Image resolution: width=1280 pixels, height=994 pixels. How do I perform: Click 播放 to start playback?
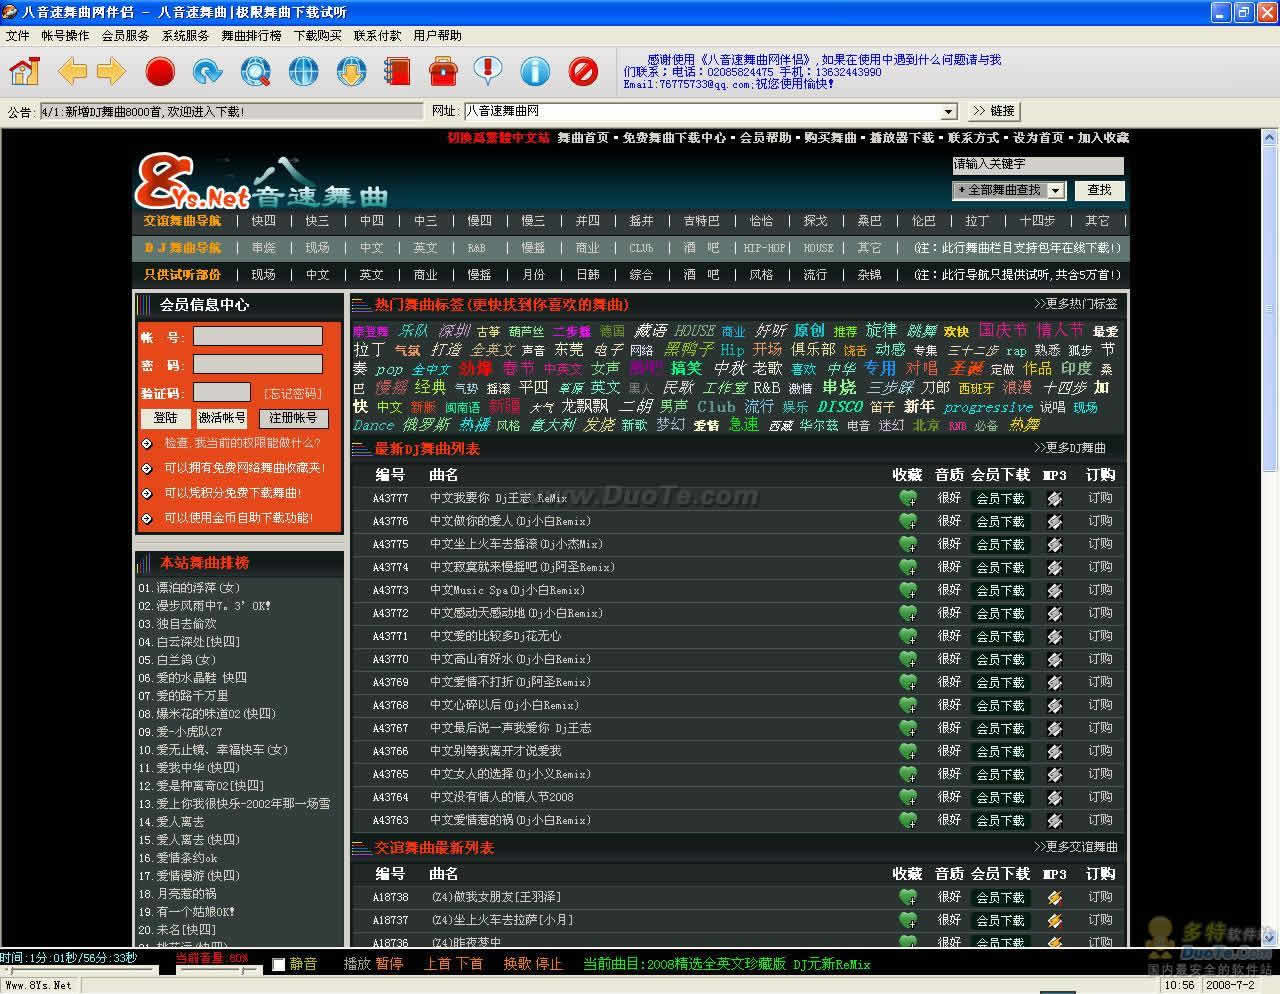[x=357, y=964]
